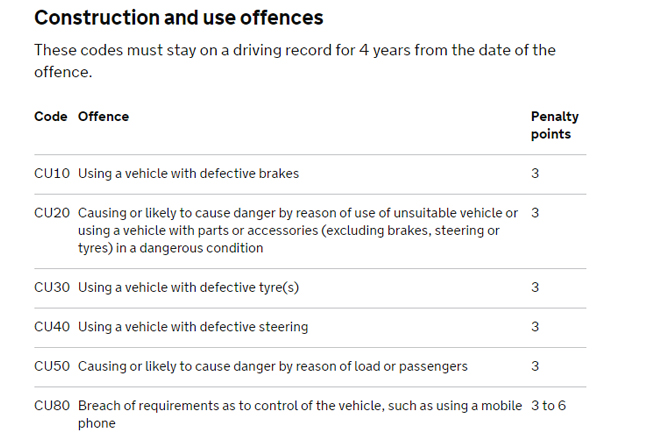Click the mobile phone offence description

pyautogui.click(x=300, y=414)
